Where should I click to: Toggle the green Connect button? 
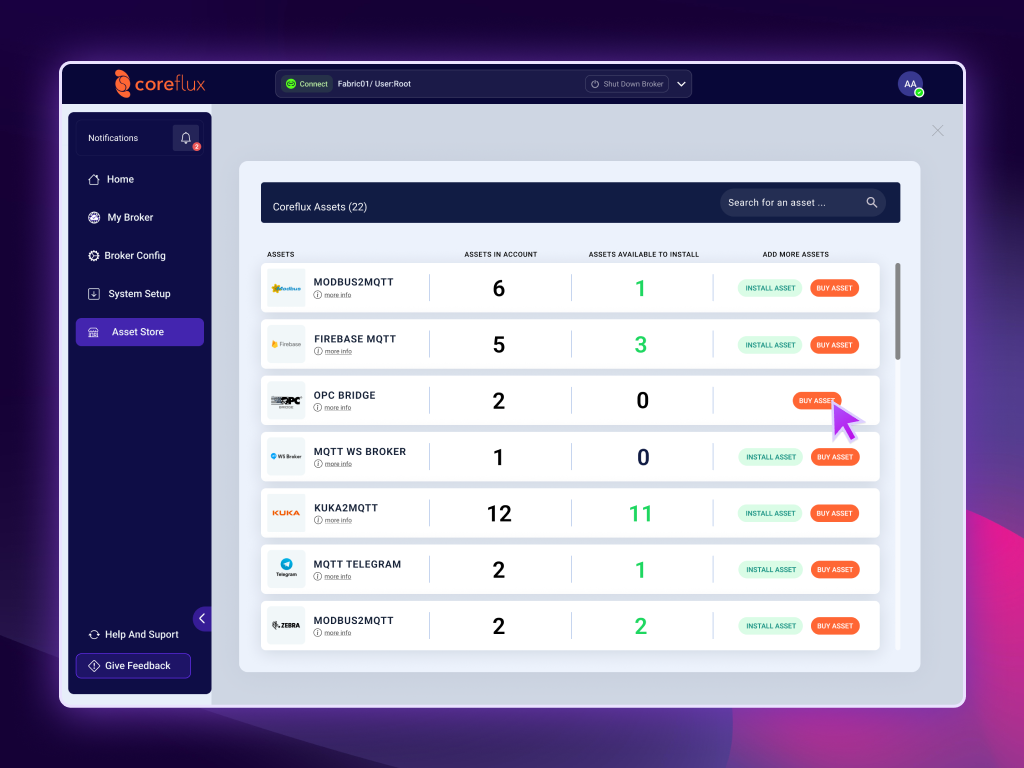click(306, 84)
